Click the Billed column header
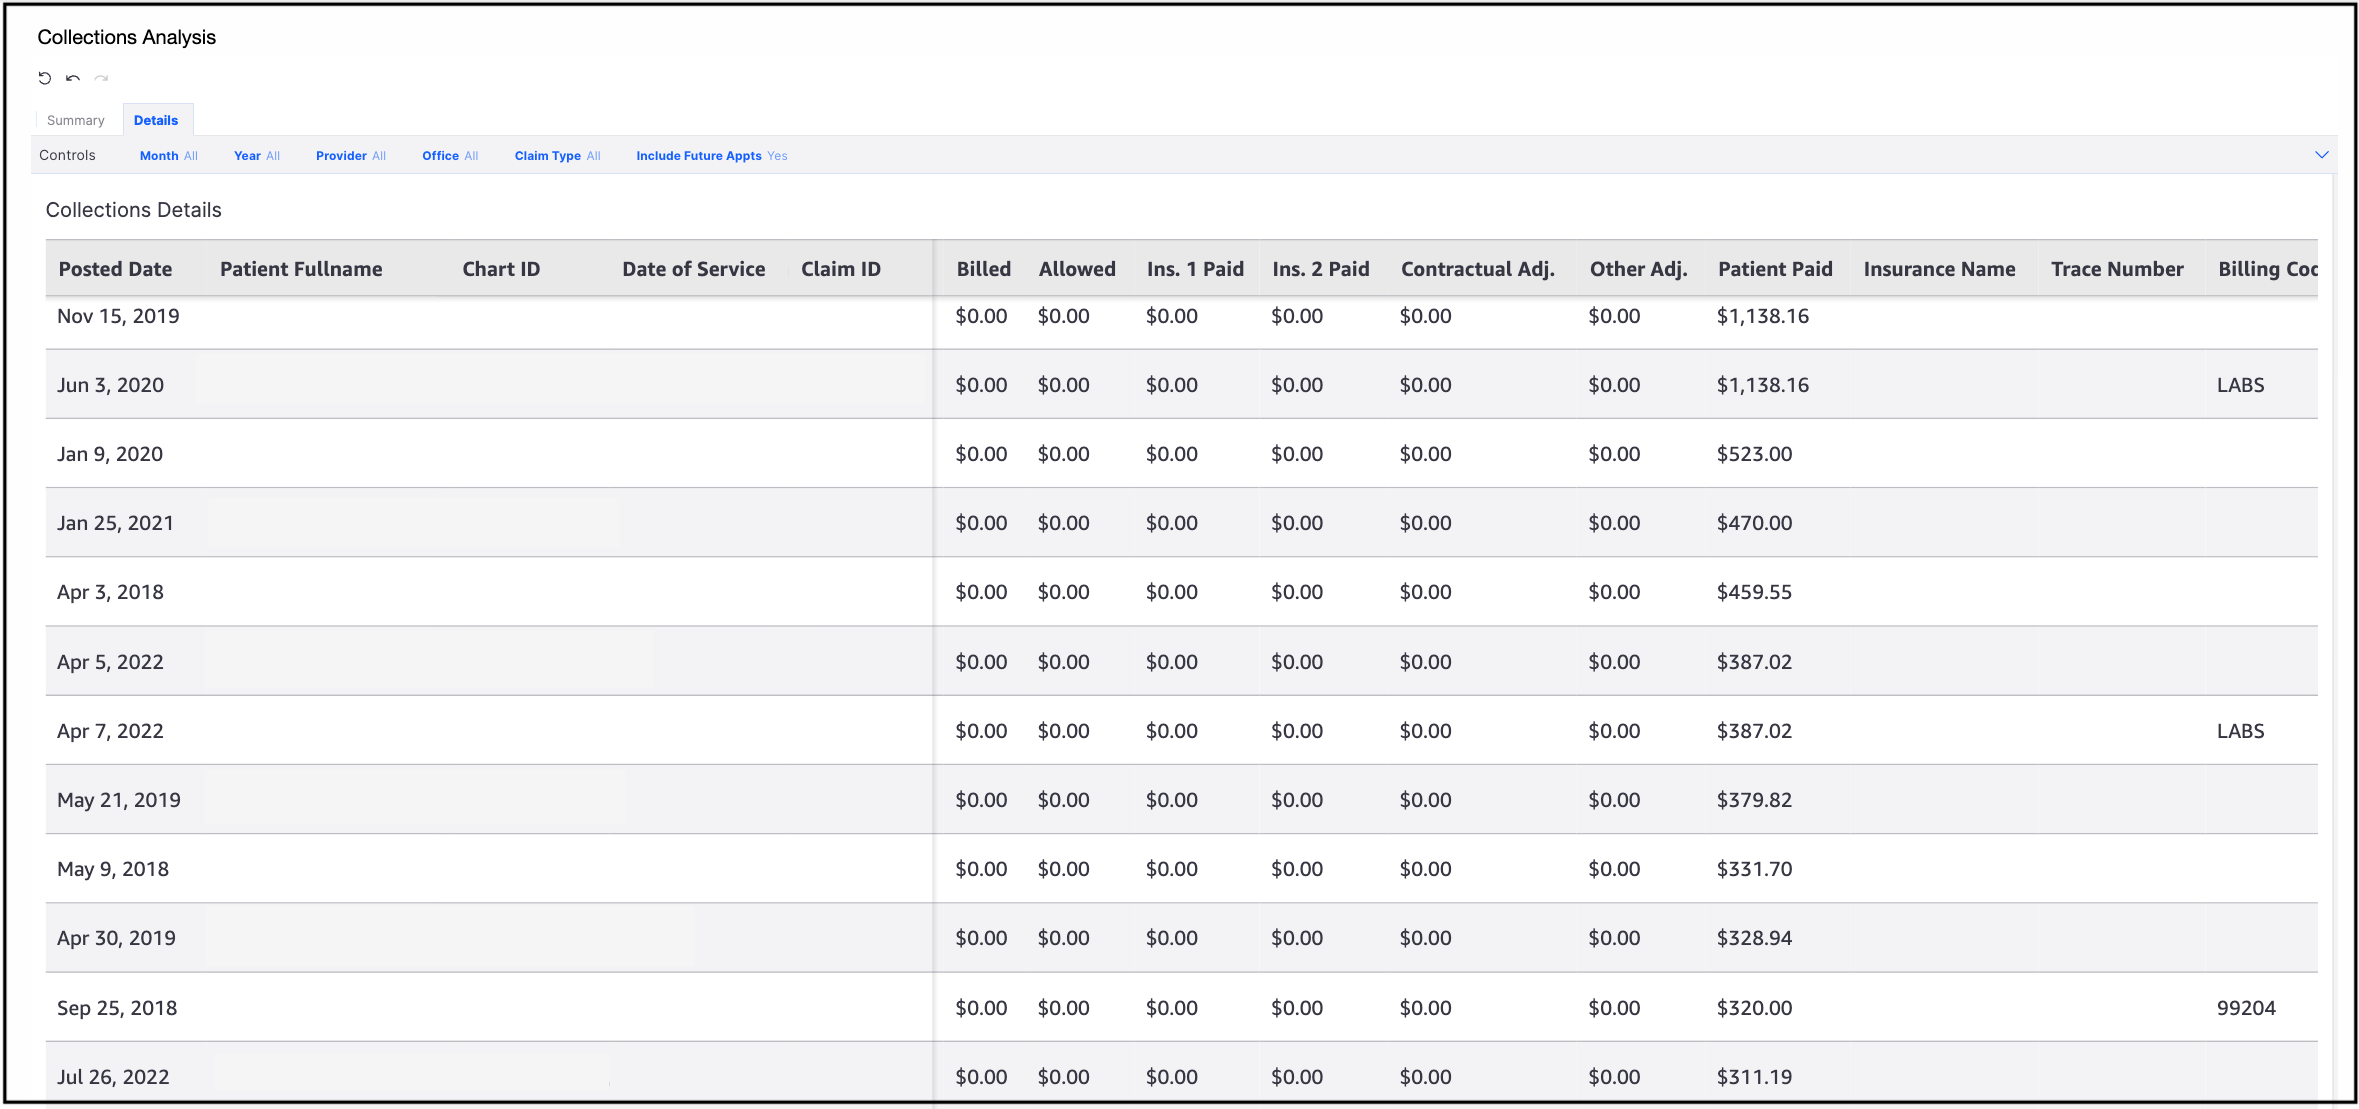Viewport: 2359px width, 1109px height. click(x=983, y=269)
